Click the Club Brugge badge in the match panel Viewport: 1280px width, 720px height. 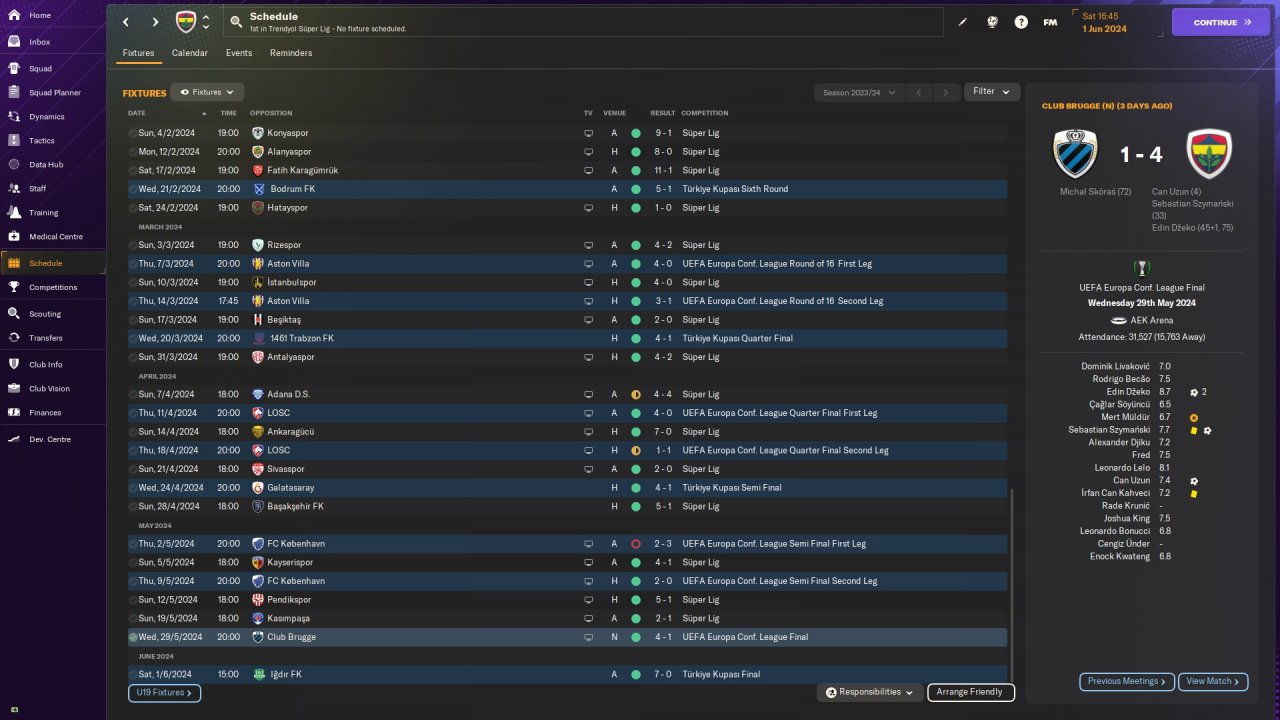click(1076, 154)
